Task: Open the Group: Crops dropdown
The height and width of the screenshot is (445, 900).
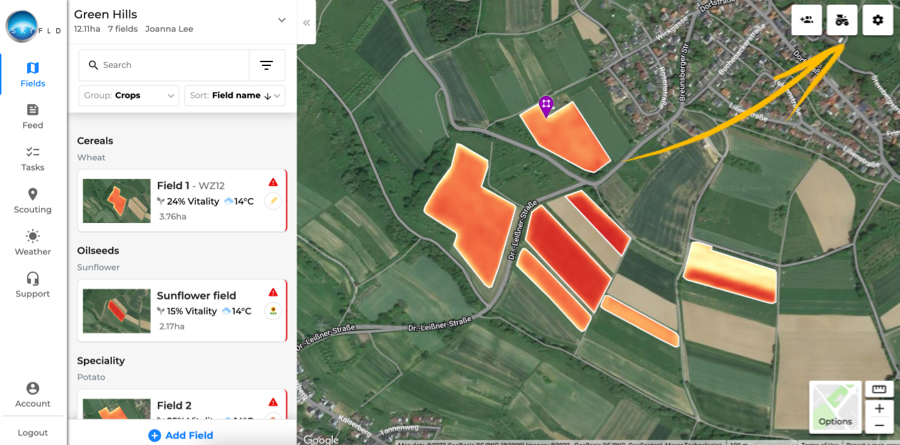Action: 129,96
